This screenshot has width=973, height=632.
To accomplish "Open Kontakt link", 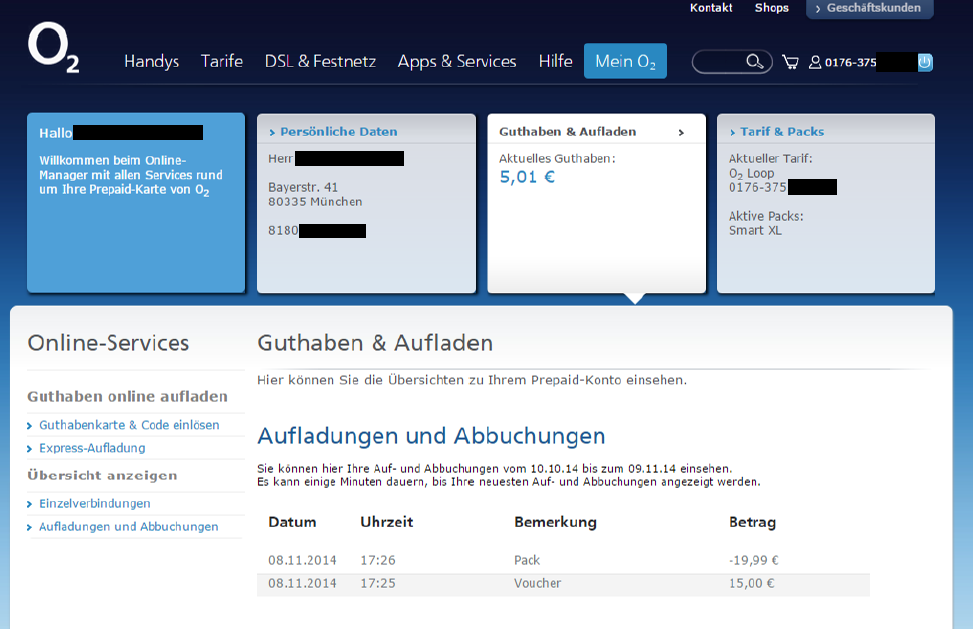I will (711, 8).
